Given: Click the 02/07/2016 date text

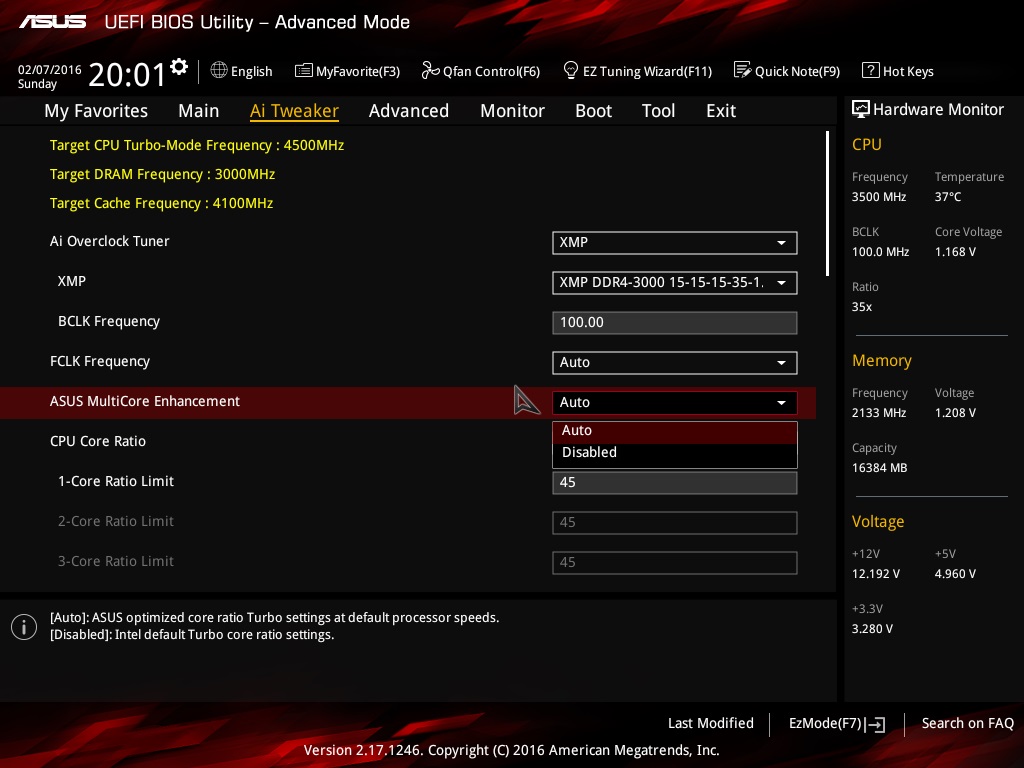Looking at the screenshot, I should [50, 70].
